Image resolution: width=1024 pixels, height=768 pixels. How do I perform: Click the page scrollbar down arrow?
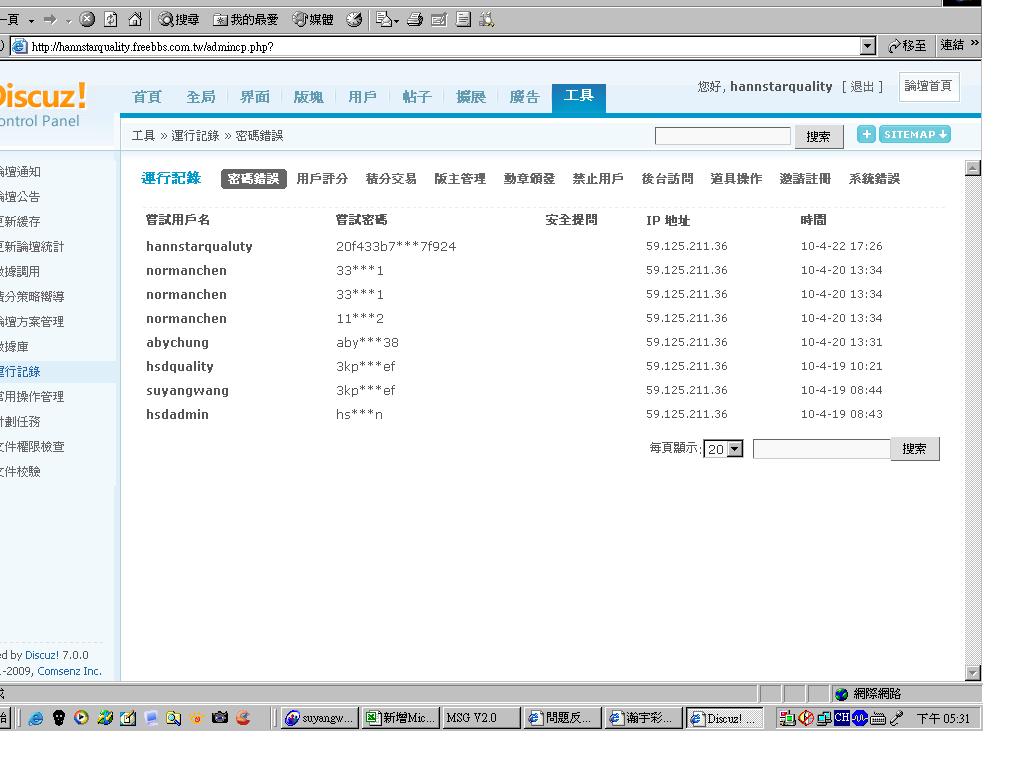coord(972,672)
